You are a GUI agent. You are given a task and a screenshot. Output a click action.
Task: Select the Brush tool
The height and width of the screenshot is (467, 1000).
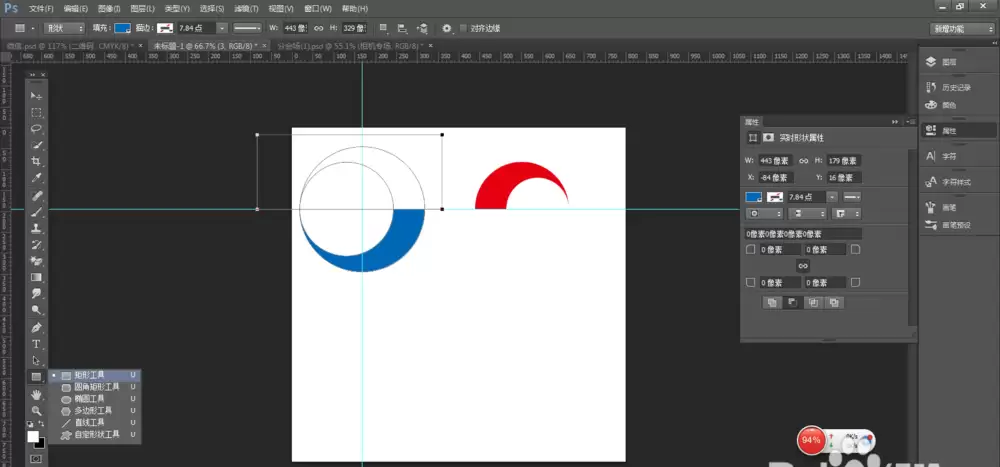click(x=36, y=212)
